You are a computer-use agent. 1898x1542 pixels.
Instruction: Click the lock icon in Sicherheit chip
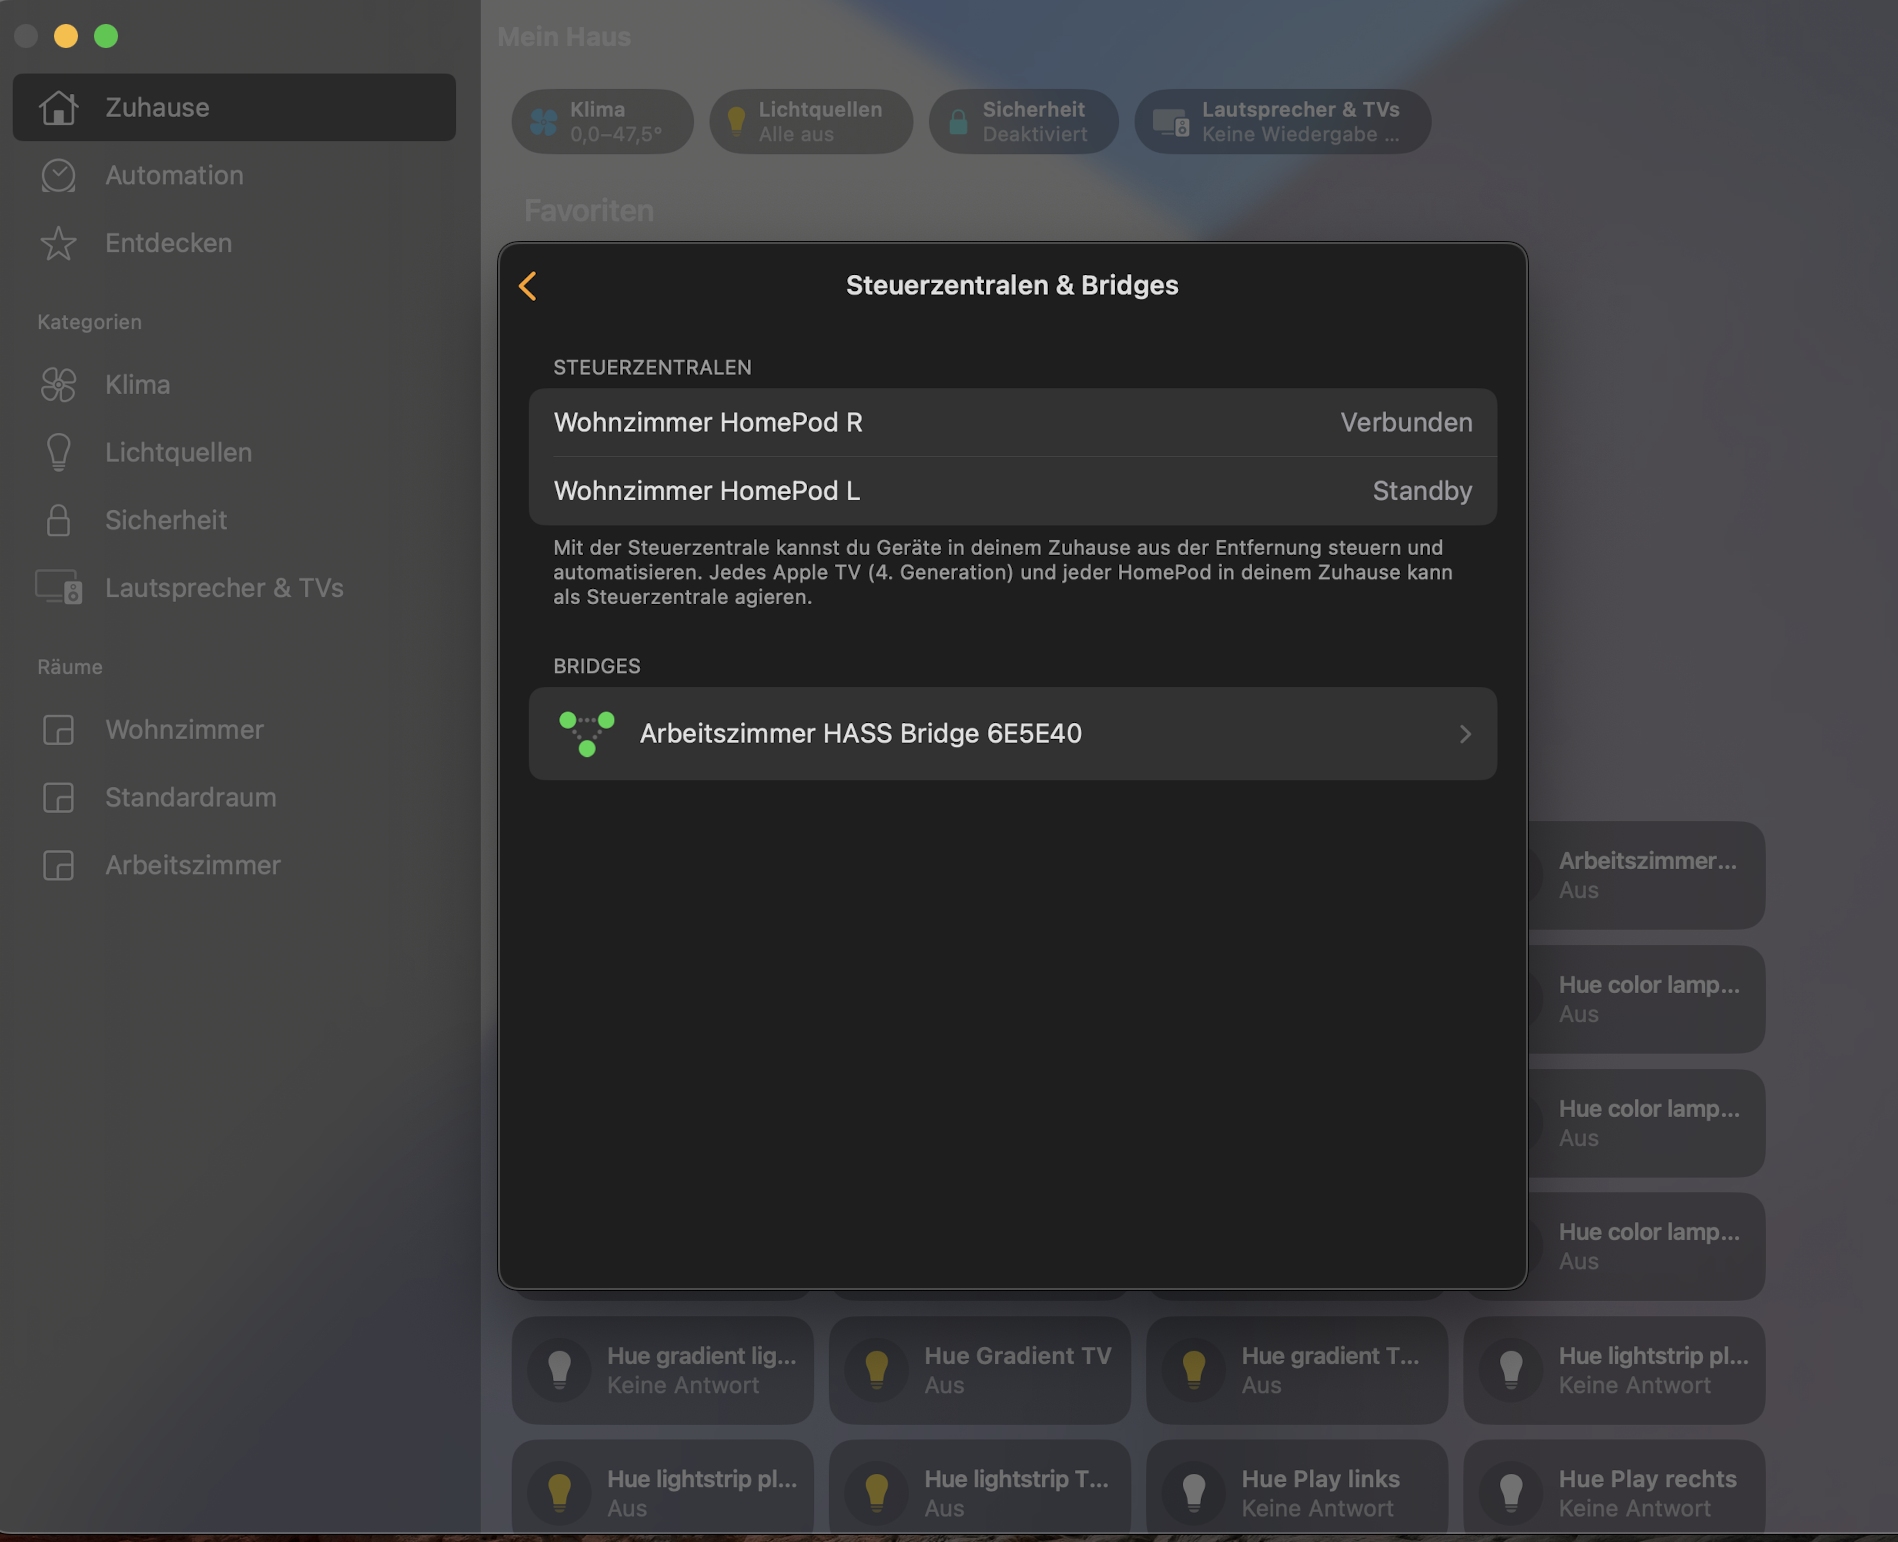click(x=958, y=122)
